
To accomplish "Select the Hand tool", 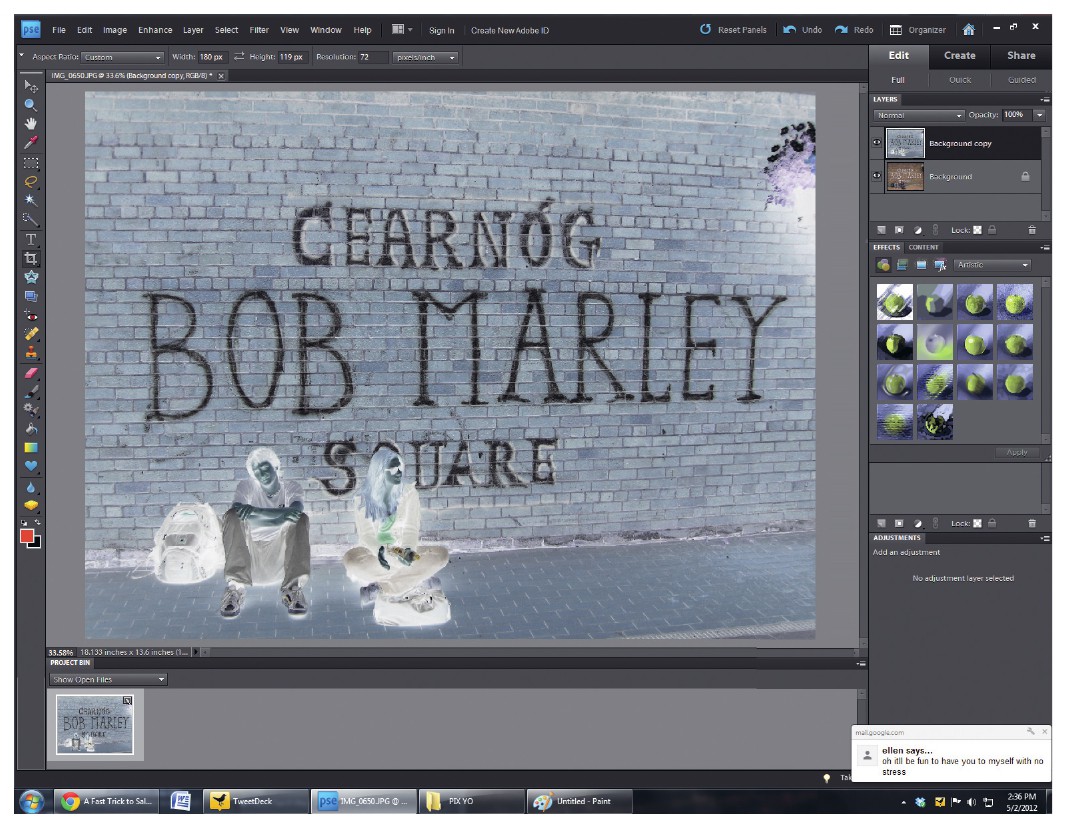I will point(31,123).
